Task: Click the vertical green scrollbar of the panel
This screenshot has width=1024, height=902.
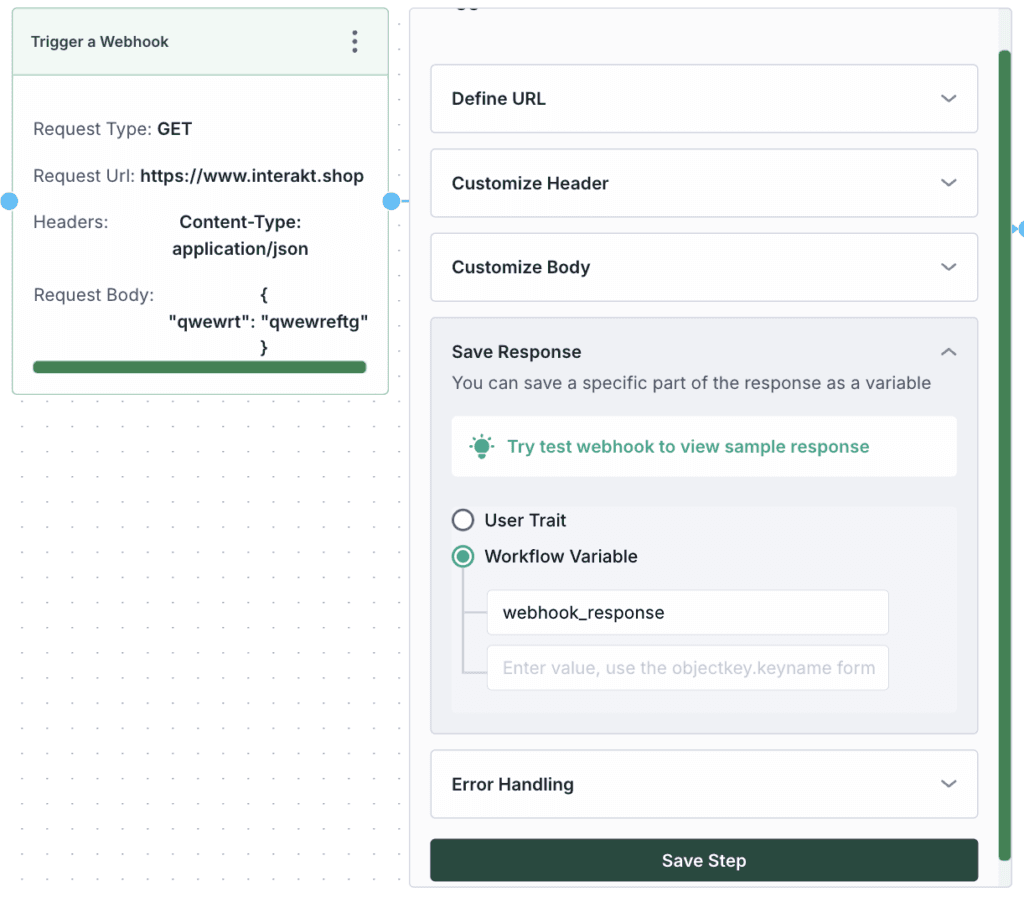Action: point(1004,450)
